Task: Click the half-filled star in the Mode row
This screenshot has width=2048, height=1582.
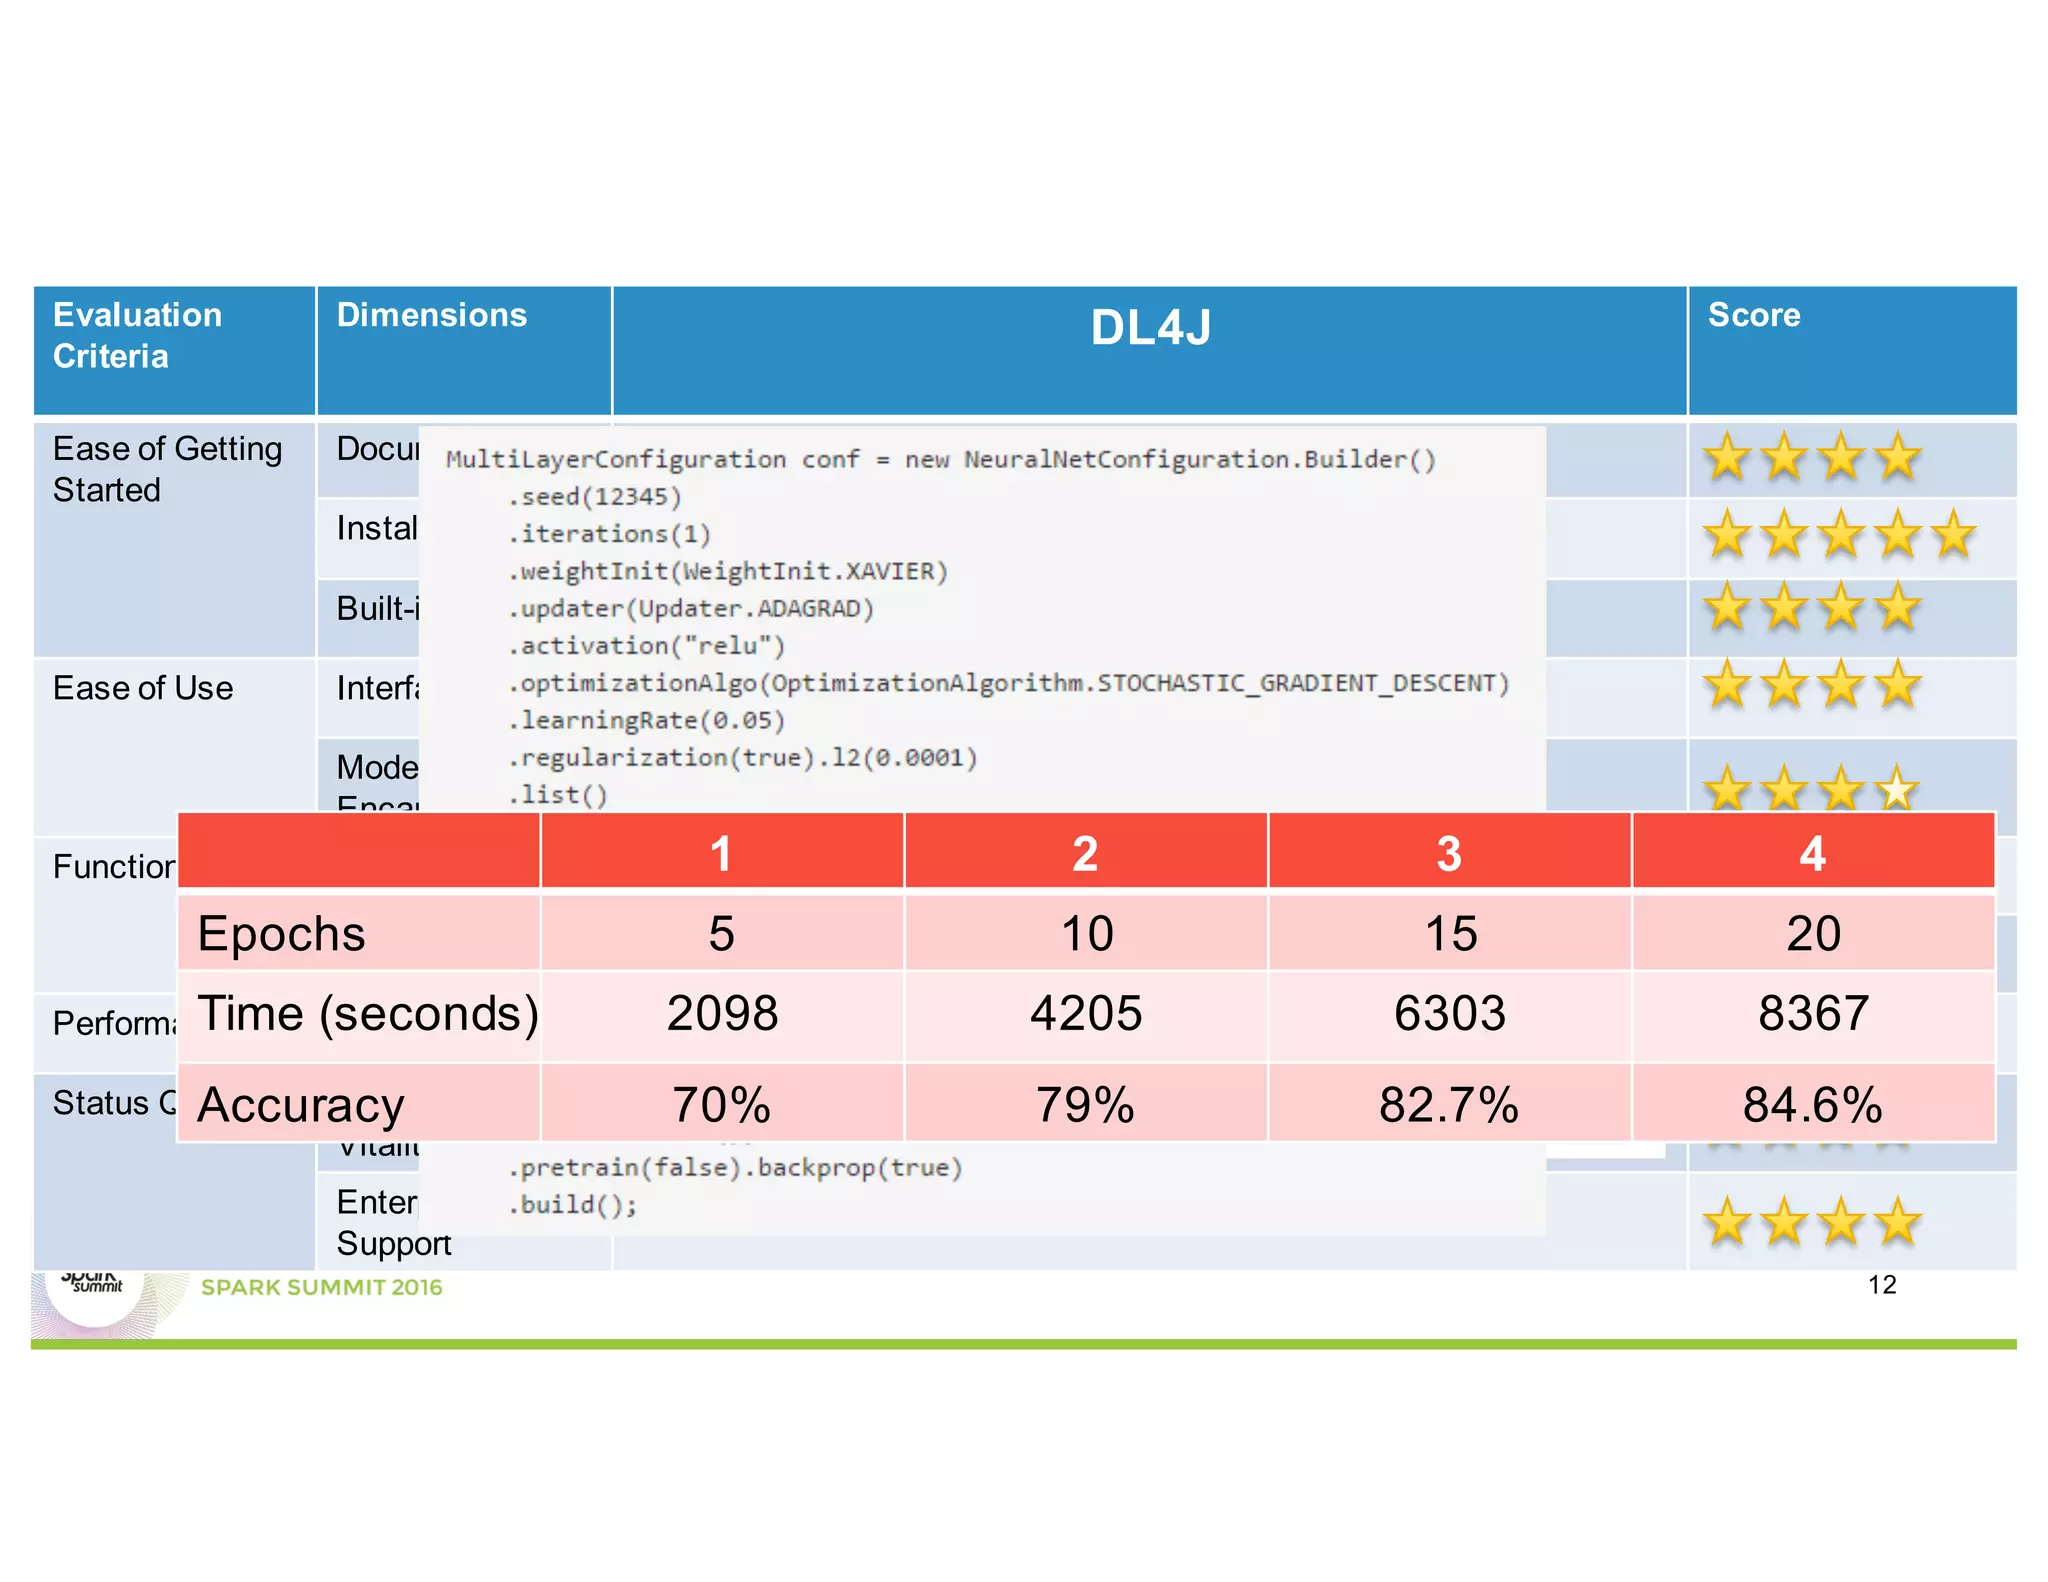Action: (1898, 788)
